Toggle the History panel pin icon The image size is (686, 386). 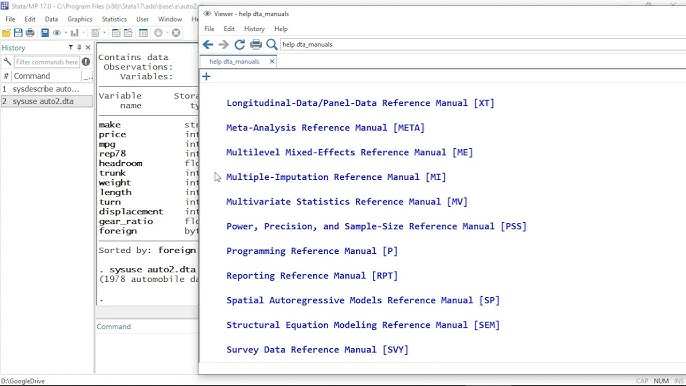pyautogui.click(x=79, y=47)
